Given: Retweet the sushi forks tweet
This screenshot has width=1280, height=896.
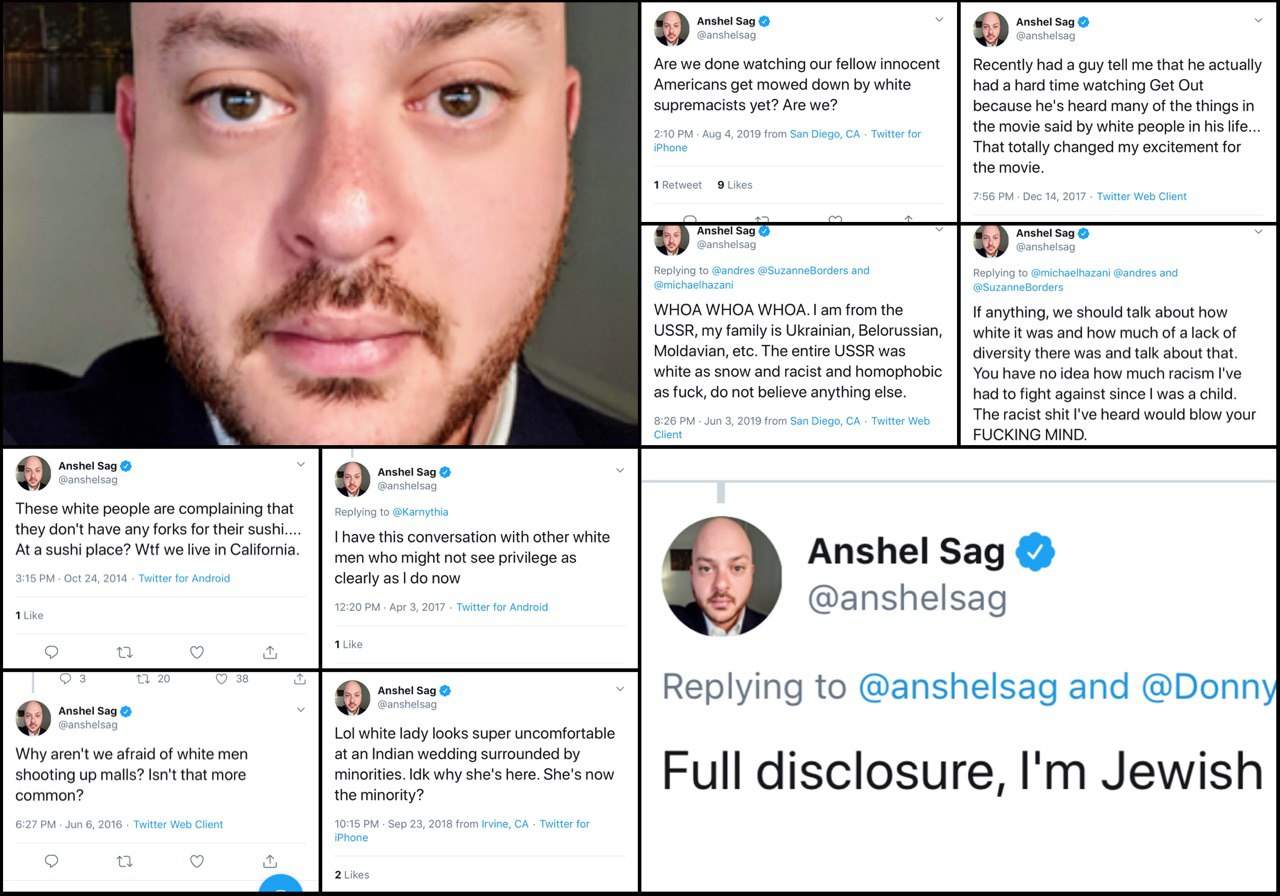Looking at the screenshot, I should pos(124,652).
